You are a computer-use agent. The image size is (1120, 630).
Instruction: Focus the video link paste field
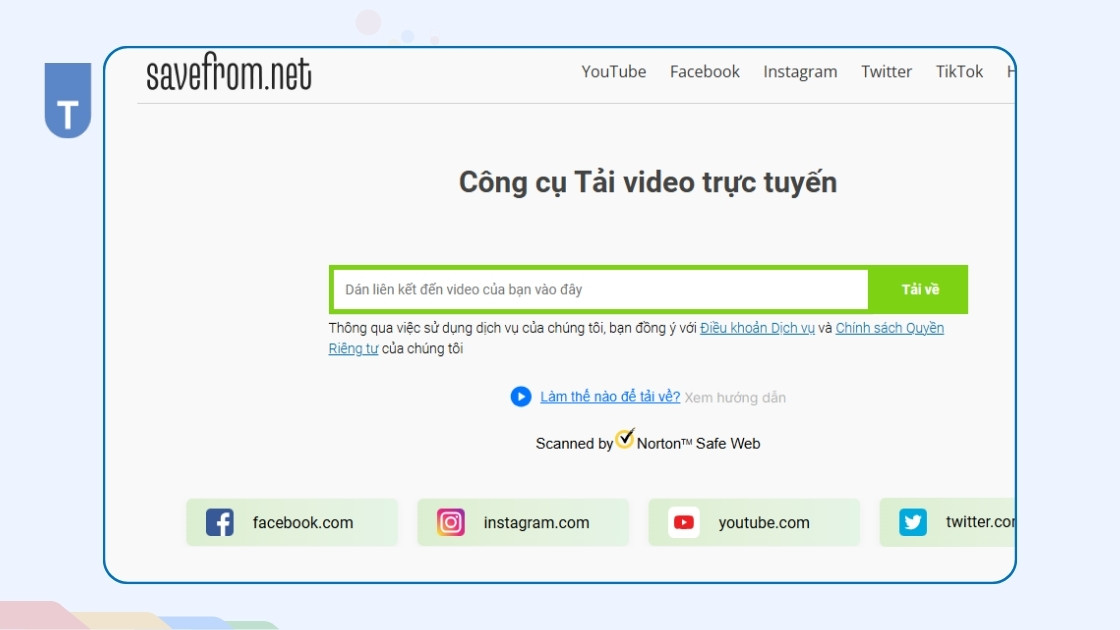(x=600, y=290)
